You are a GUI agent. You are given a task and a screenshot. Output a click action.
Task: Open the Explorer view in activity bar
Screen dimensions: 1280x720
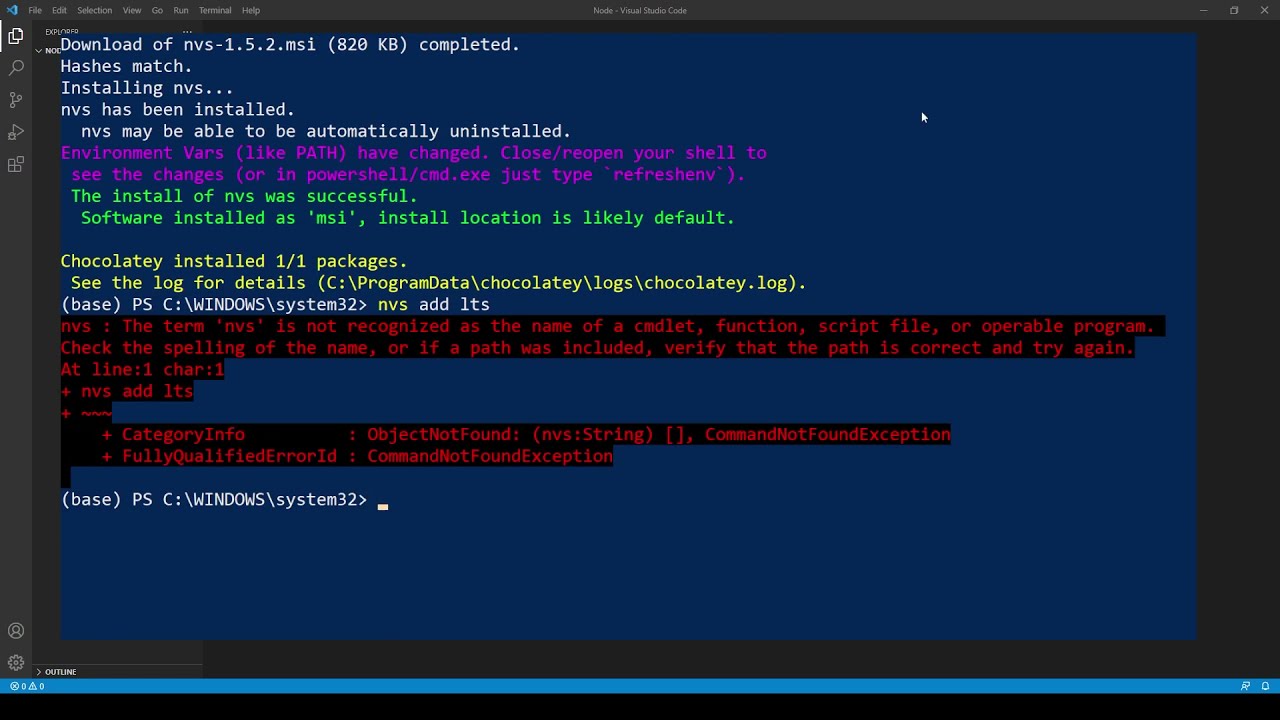click(16, 37)
